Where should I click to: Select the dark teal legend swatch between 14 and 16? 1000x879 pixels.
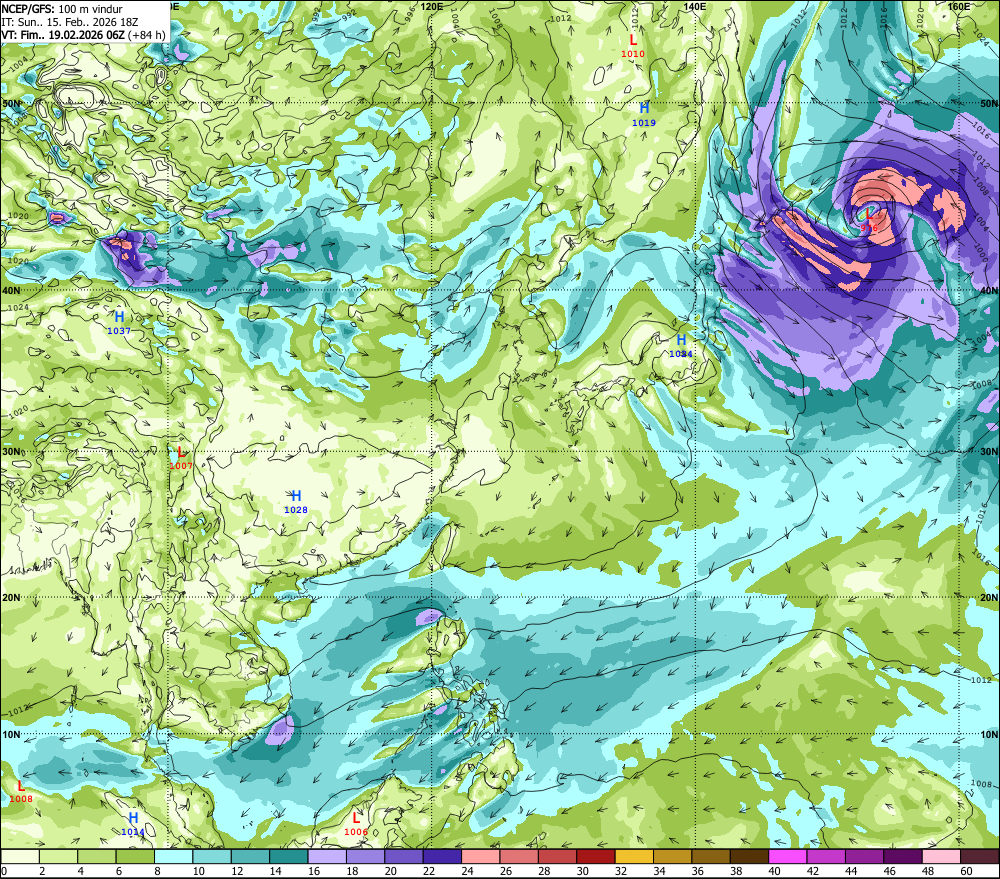tap(289, 856)
